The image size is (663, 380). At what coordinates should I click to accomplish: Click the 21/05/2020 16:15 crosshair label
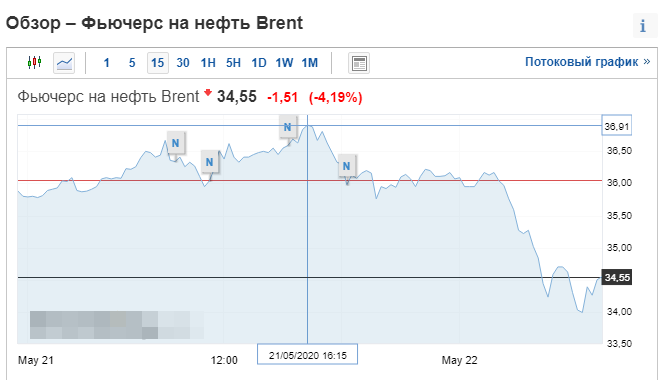[x=307, y=355]
